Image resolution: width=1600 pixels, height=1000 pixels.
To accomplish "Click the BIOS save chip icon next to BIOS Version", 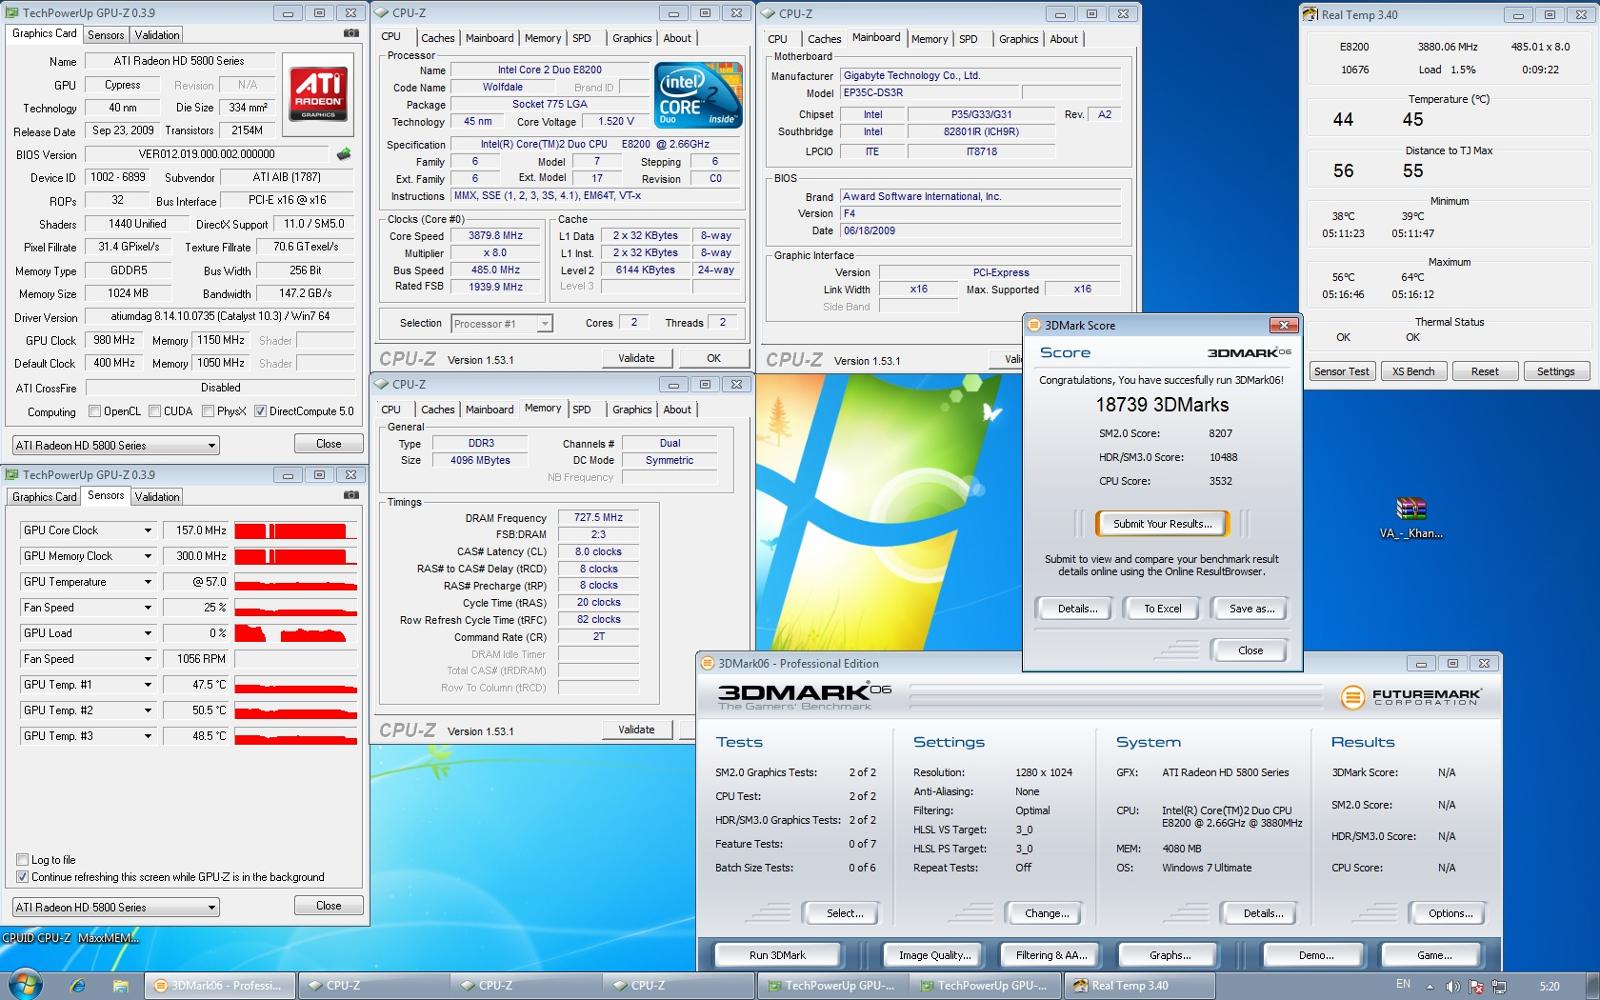I will [x=343, y=154].
